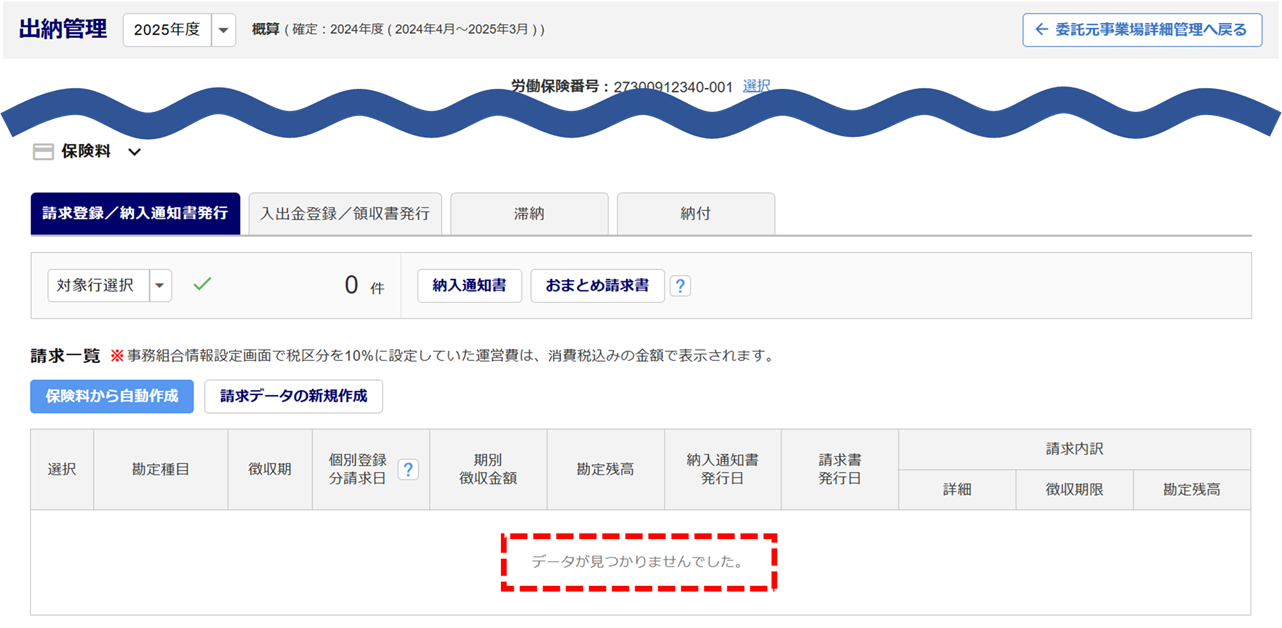Click the 徴収期限 column header
The image size is (1282, 628).
click(1074, 490)
